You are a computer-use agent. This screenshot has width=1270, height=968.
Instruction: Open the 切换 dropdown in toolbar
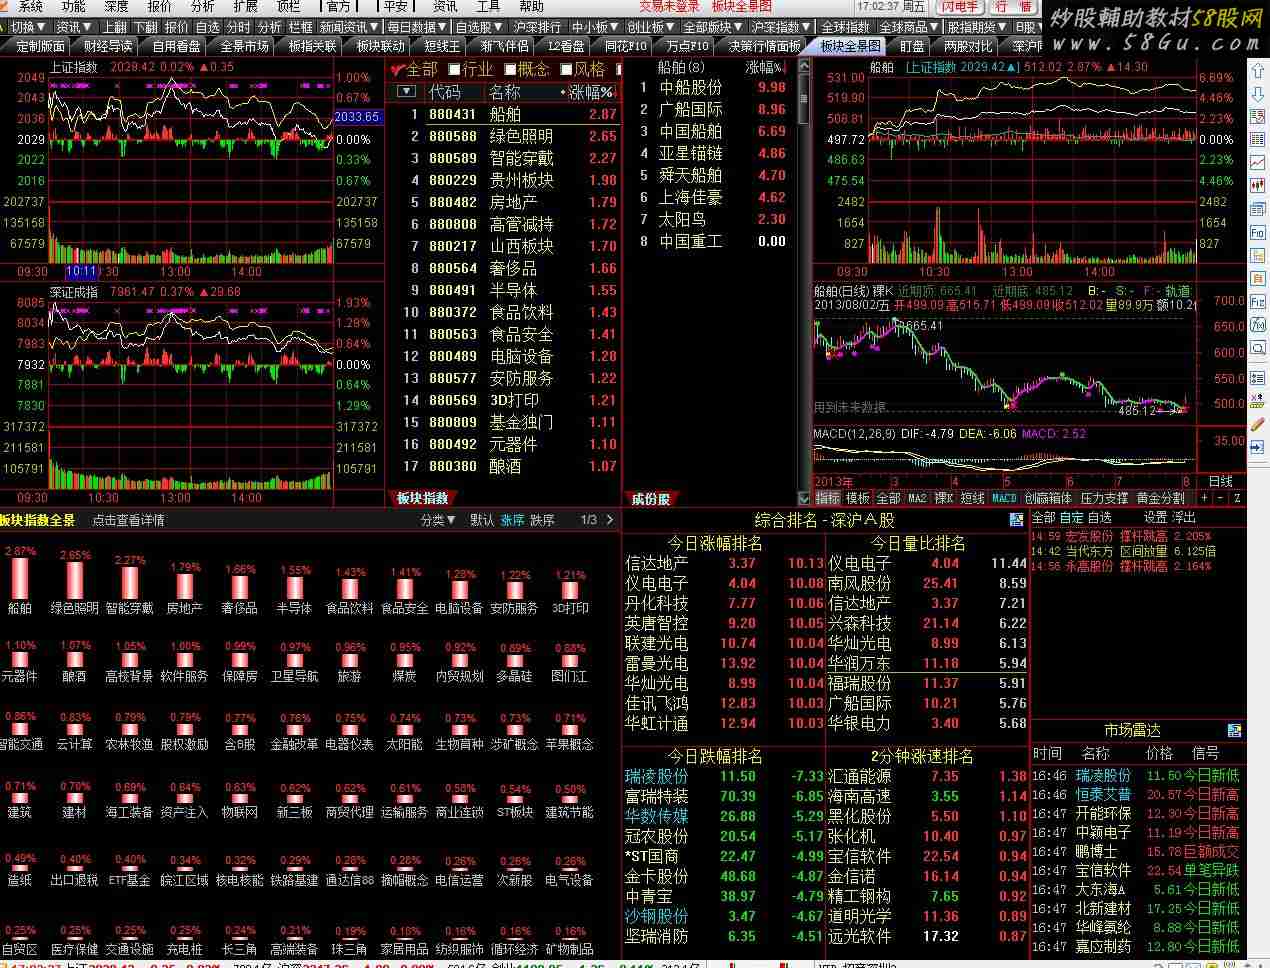click(26, 27)
